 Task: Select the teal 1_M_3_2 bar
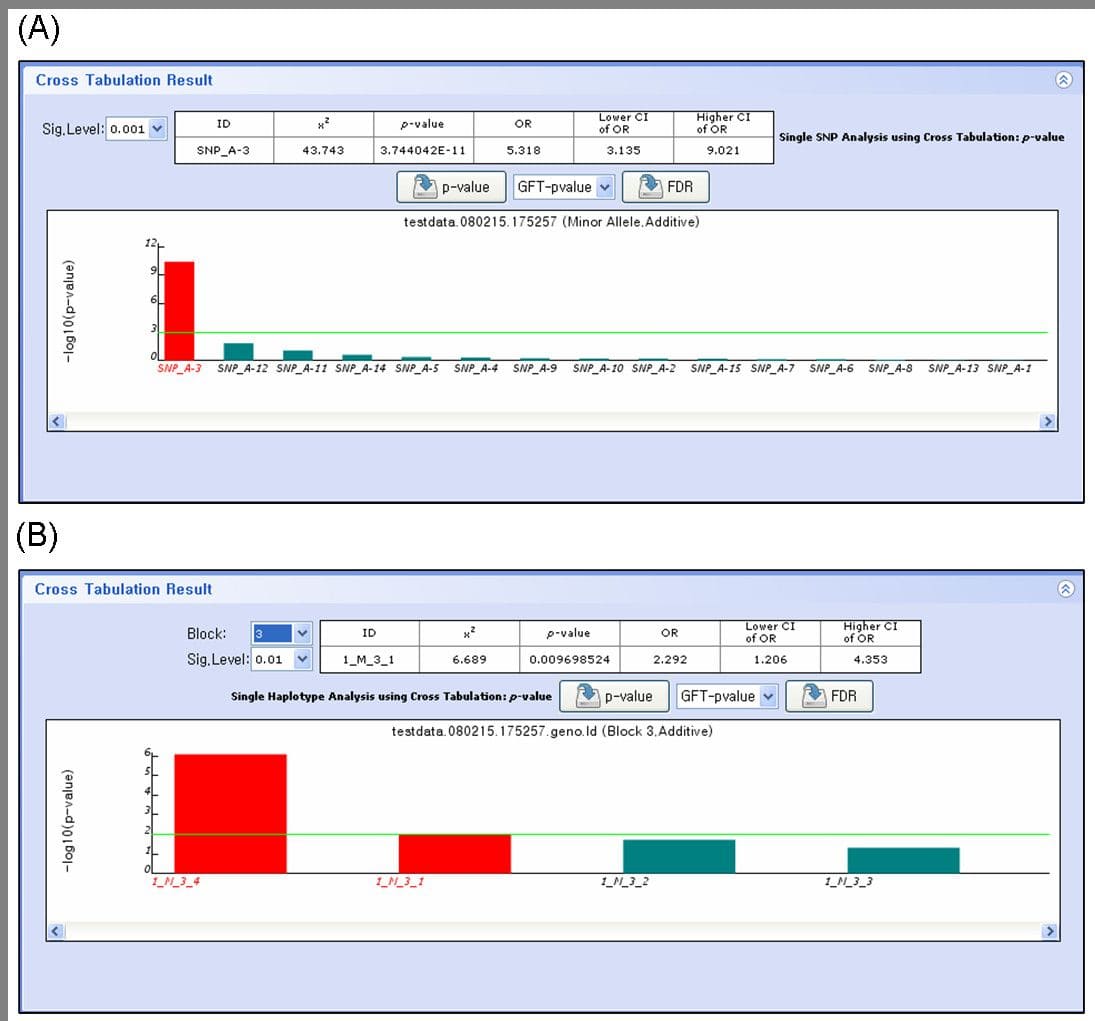[x=679, y=856]
